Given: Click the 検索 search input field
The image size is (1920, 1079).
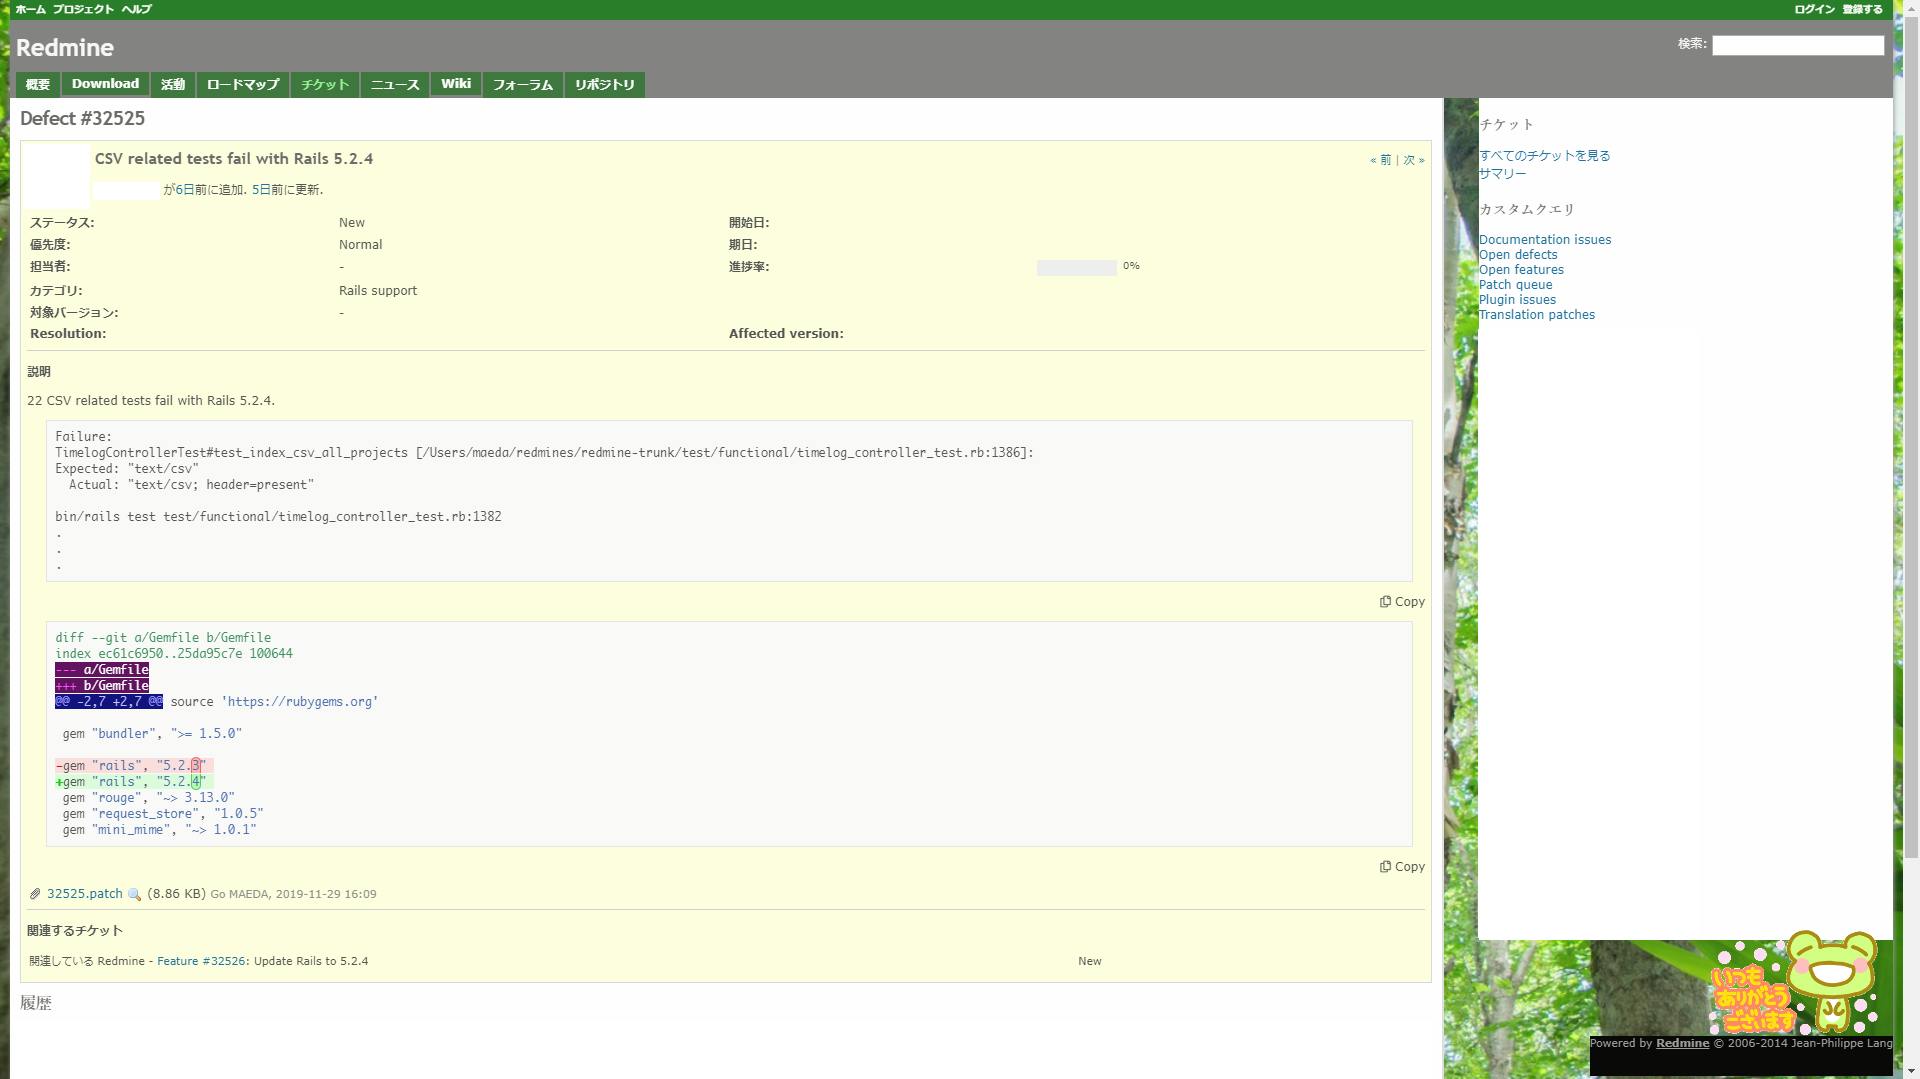Looking at the screenshot, I should click(1797, 45).
